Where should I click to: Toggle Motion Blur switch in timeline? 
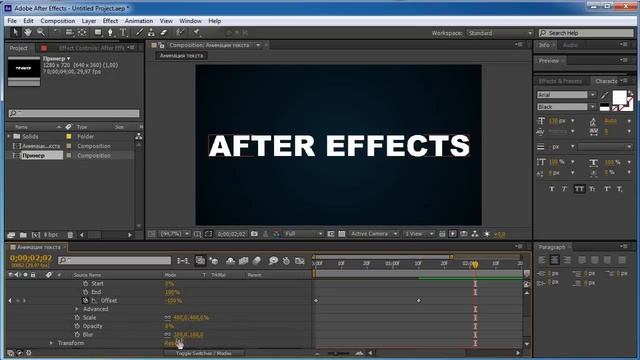point(257,260)
